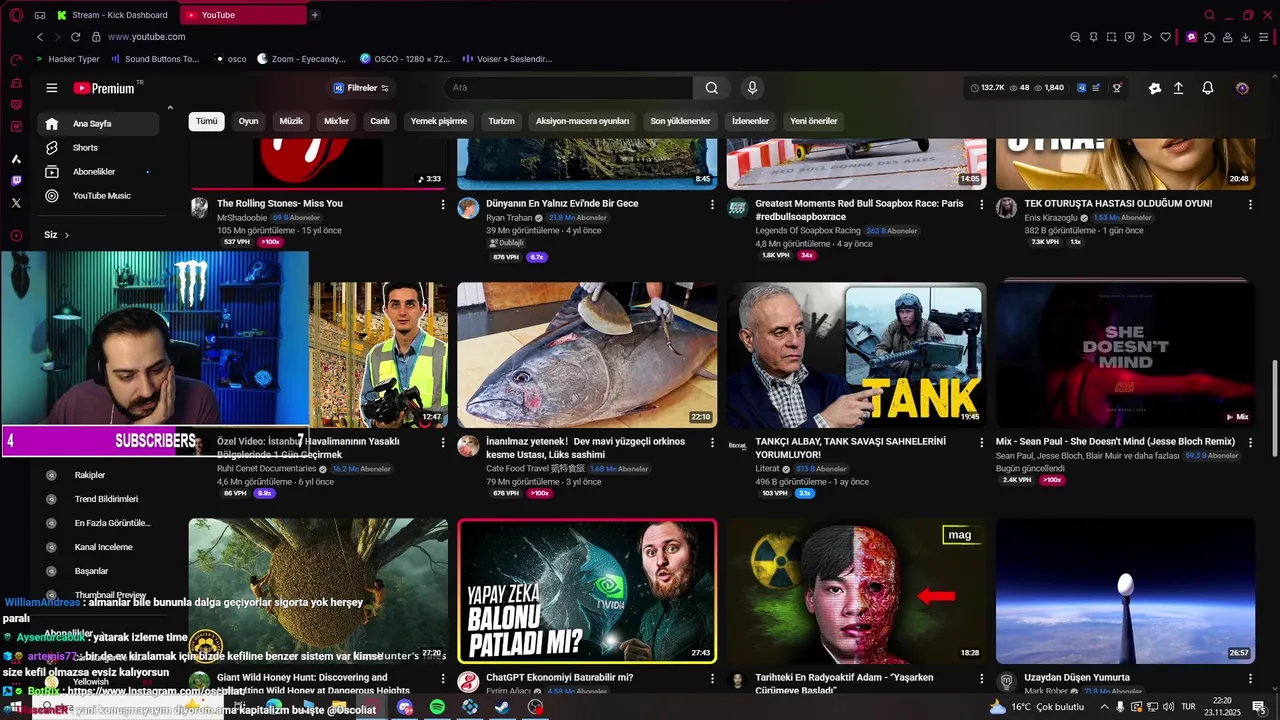This screenshot has width=1280, height=720.
Task: Switch to Stream - Kick Dashboard tab
Action: (x=113, y=15)
